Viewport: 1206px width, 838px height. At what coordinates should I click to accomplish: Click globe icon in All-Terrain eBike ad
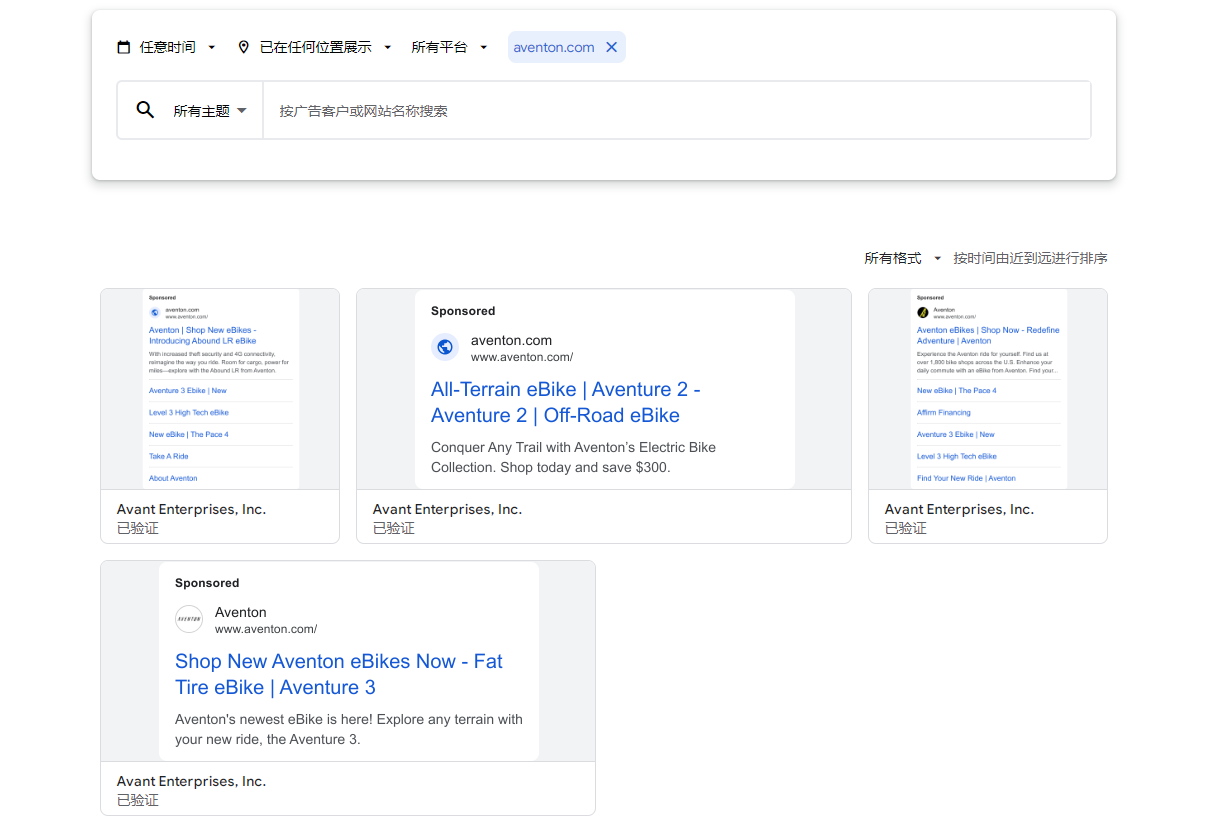(x=445, y=347)
